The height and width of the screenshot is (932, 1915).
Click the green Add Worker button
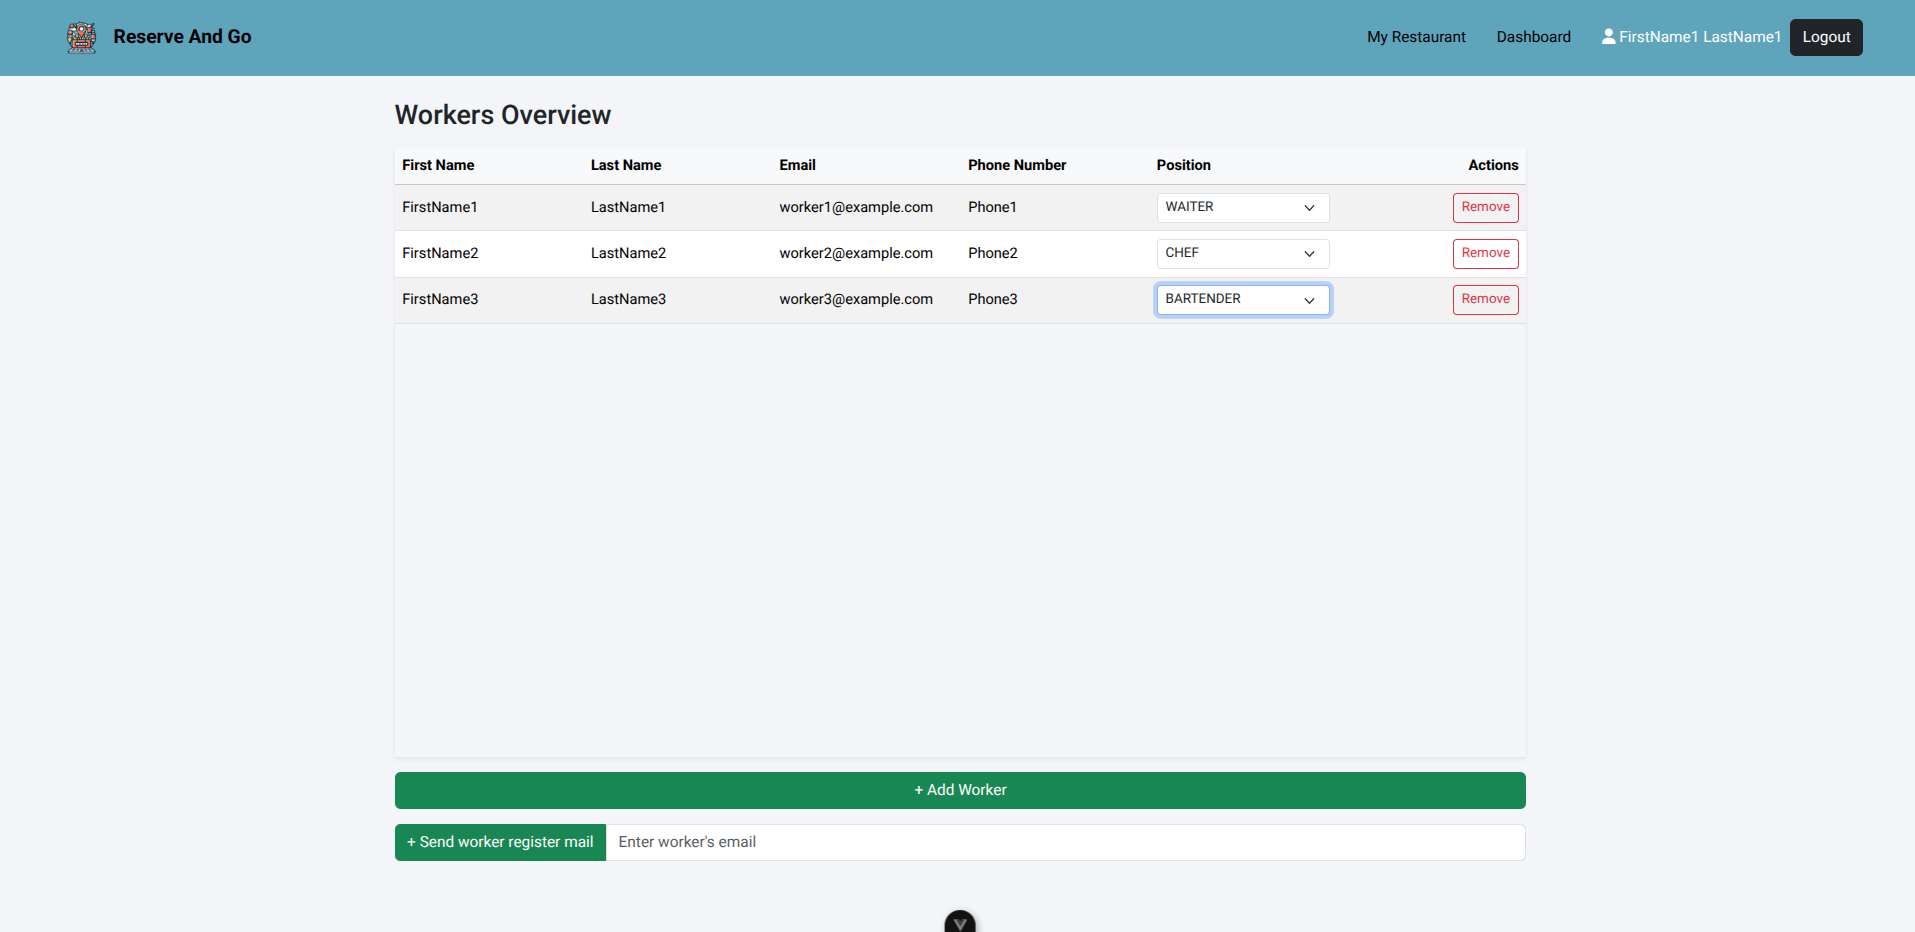960,790
